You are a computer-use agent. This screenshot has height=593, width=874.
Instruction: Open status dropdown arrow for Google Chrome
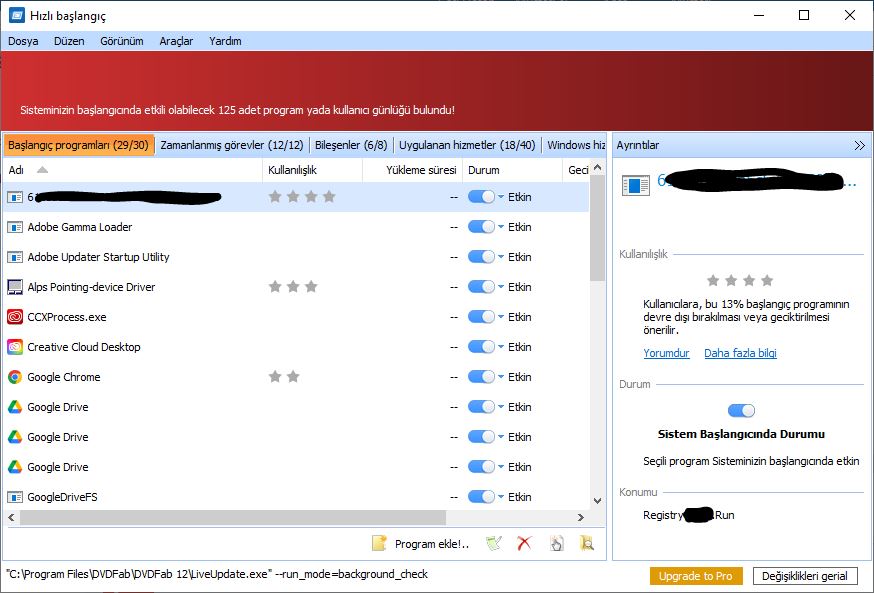tap(501, 377)
